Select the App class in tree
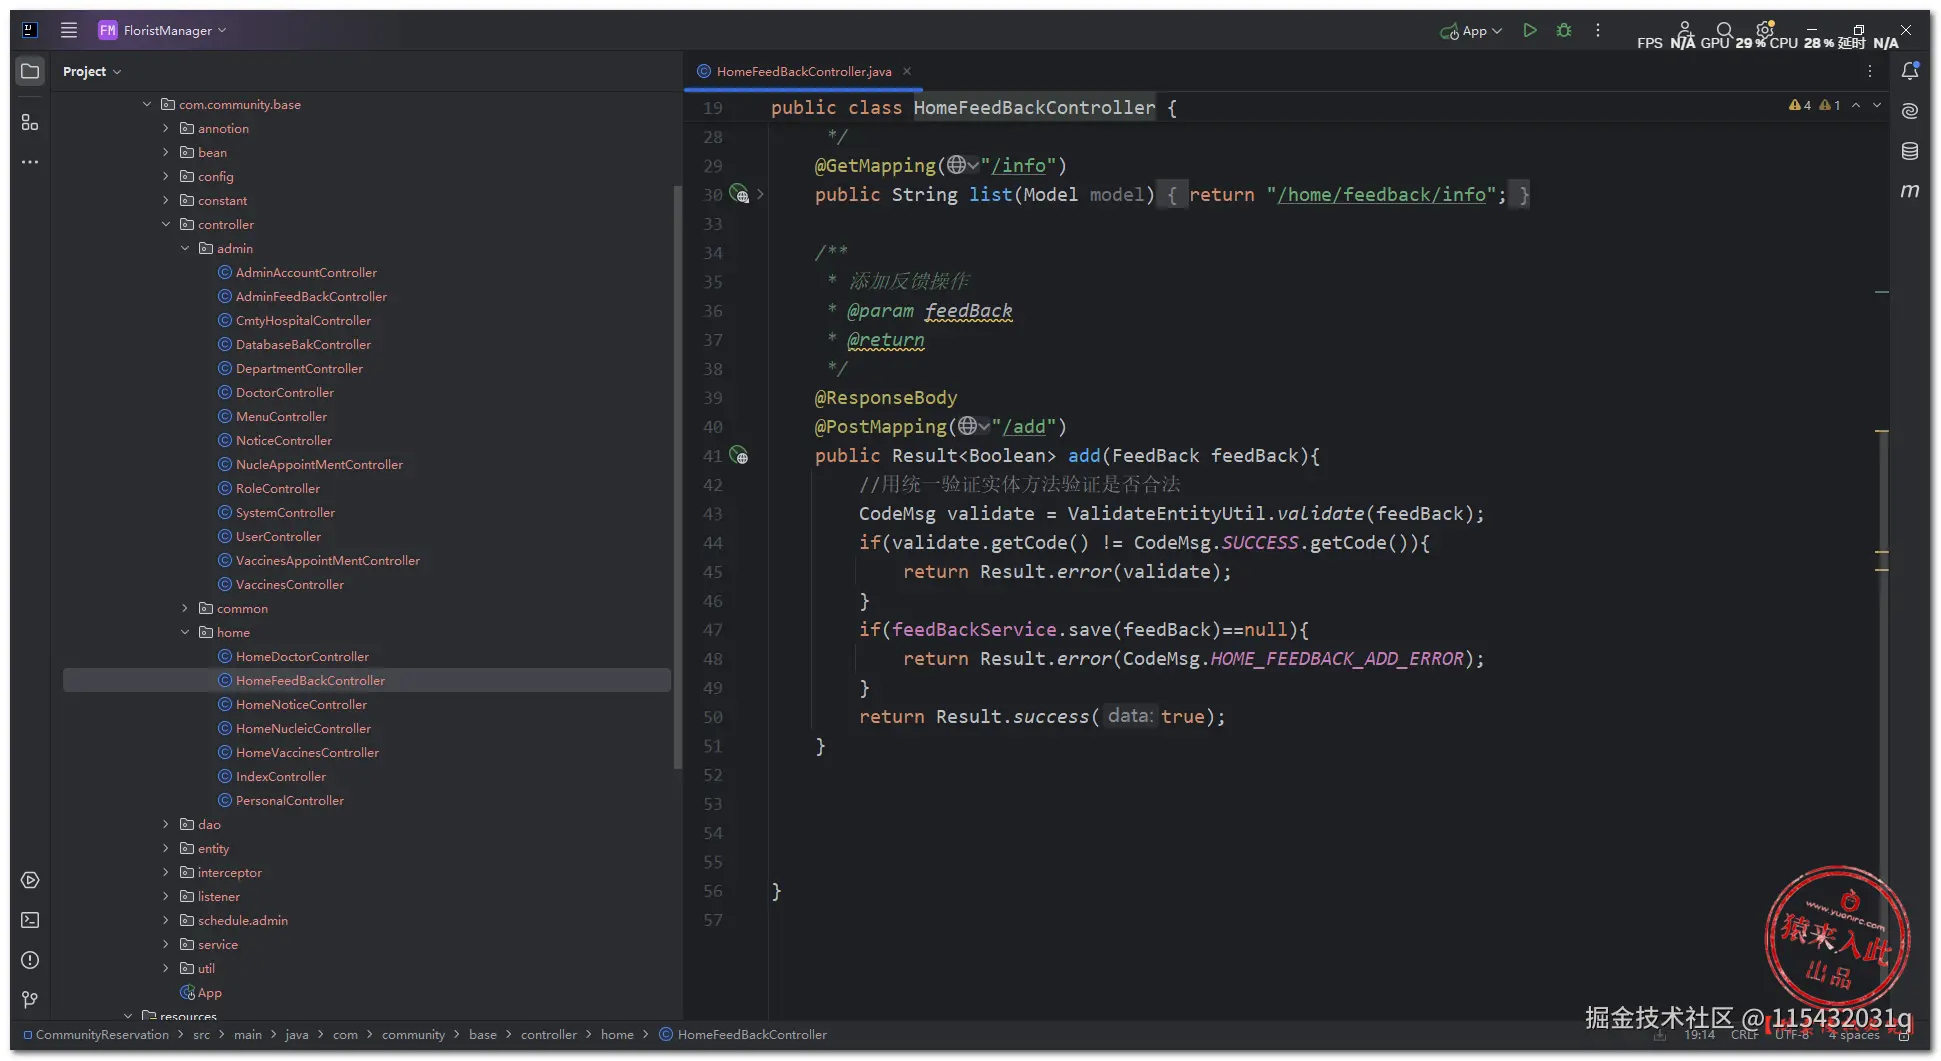 pyautogui.click(x=209, y=992)
